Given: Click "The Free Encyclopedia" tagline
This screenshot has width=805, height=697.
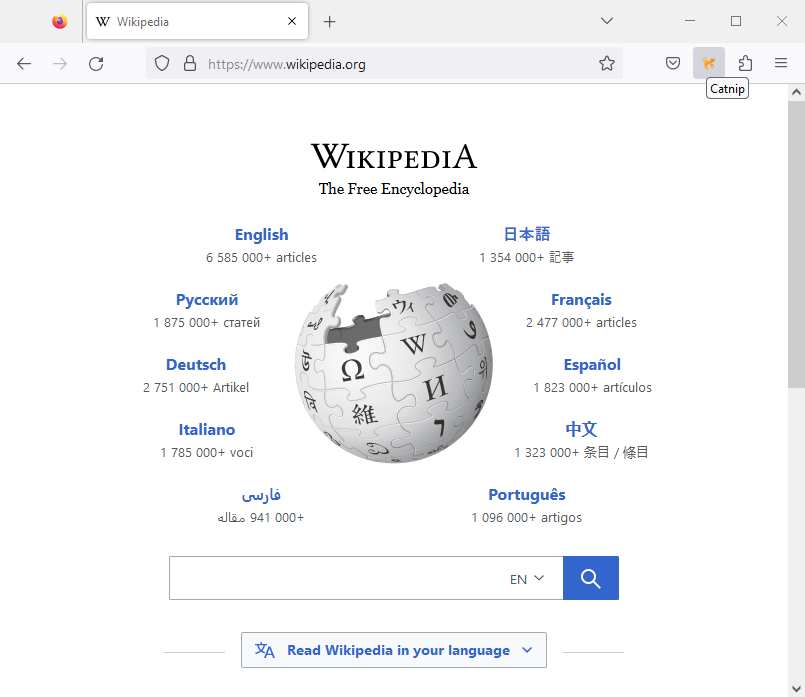Looking at the screenshot, I should [x=394, y=189].
